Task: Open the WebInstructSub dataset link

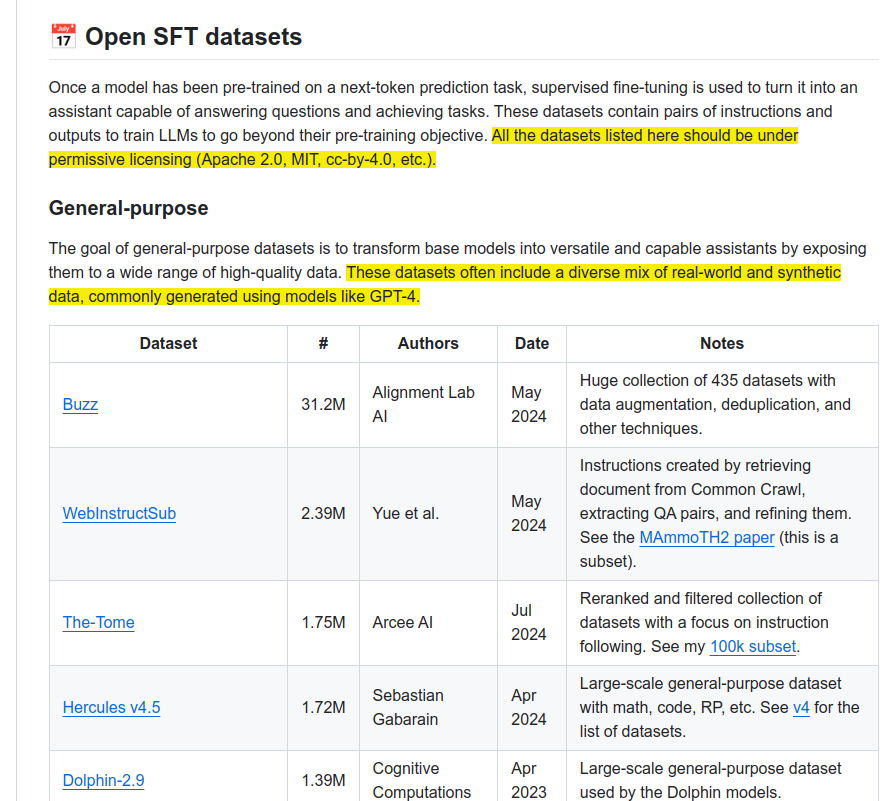Action: (119, 513)
